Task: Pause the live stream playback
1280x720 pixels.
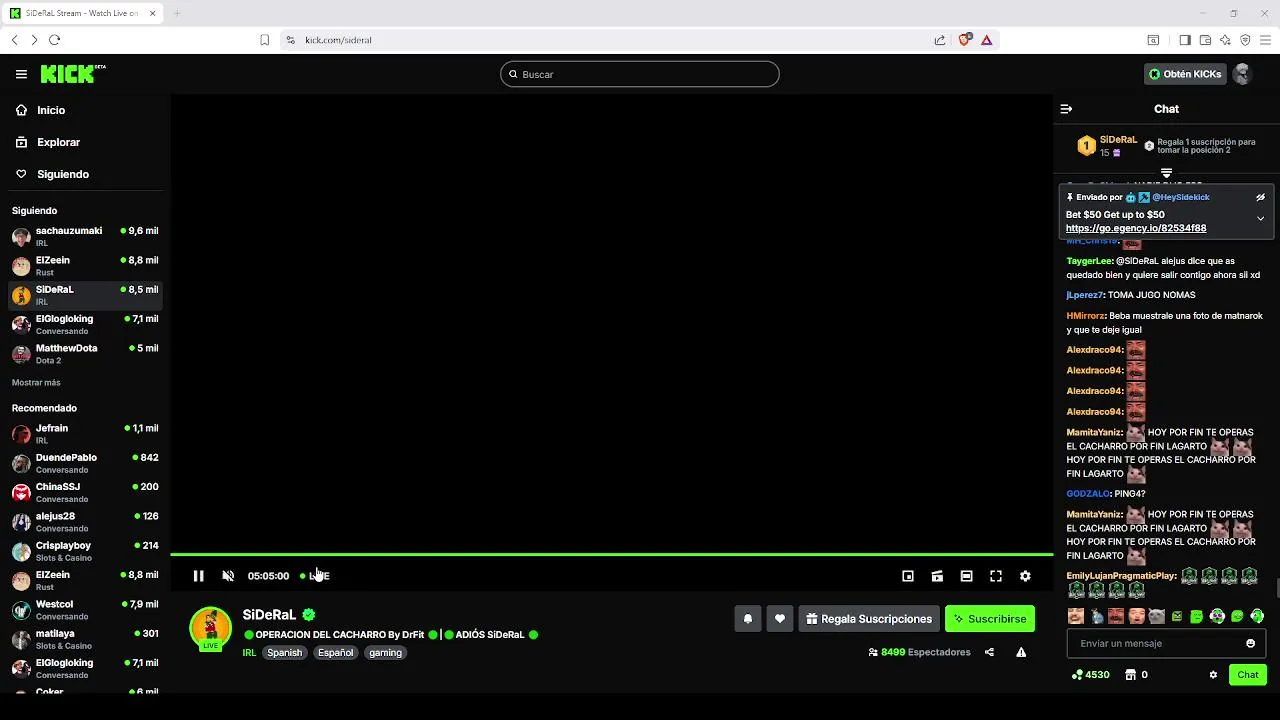Action: pyautogui.click(x=198, y=576)
